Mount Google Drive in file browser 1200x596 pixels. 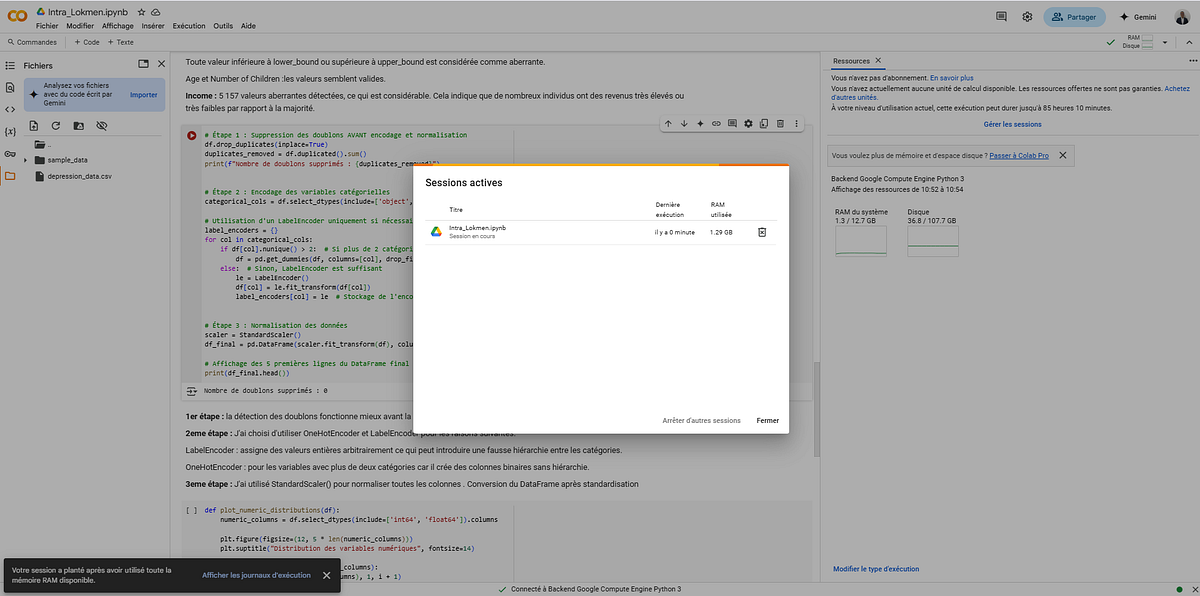[79, 126]
